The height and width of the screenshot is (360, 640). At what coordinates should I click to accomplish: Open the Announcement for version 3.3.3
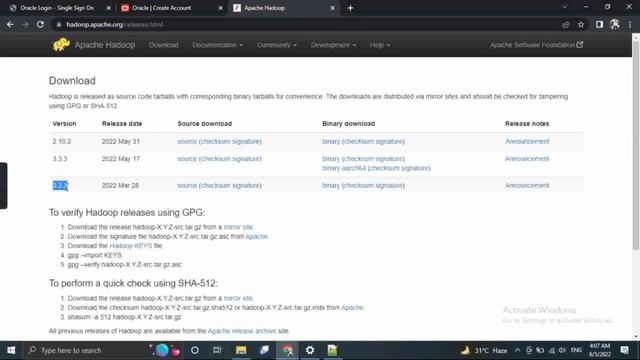527,159
